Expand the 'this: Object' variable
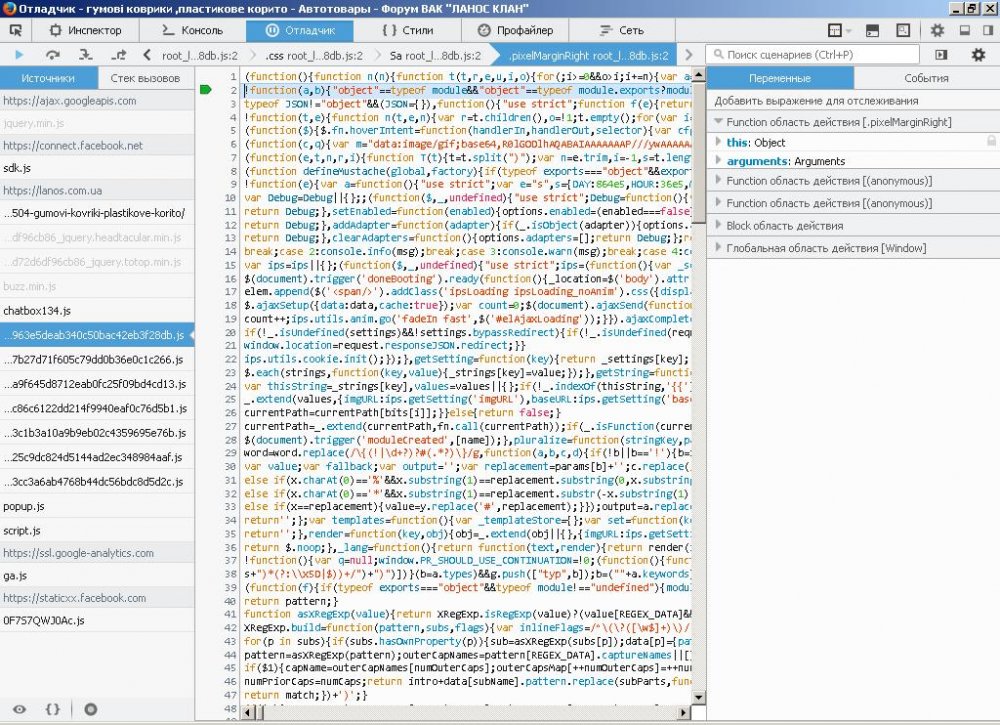Image resolution: width=1000 pixels, height=725 pixels. [719, 143]
